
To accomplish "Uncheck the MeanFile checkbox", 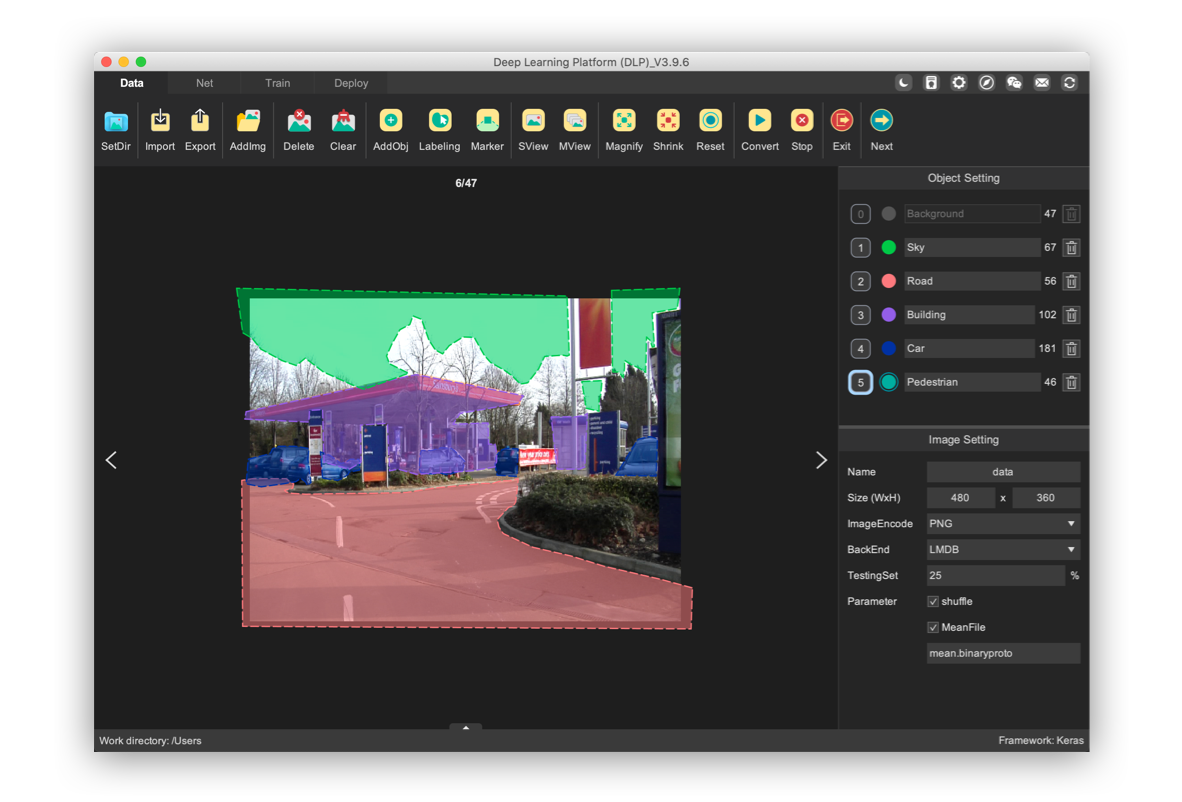I will (933, 628).
